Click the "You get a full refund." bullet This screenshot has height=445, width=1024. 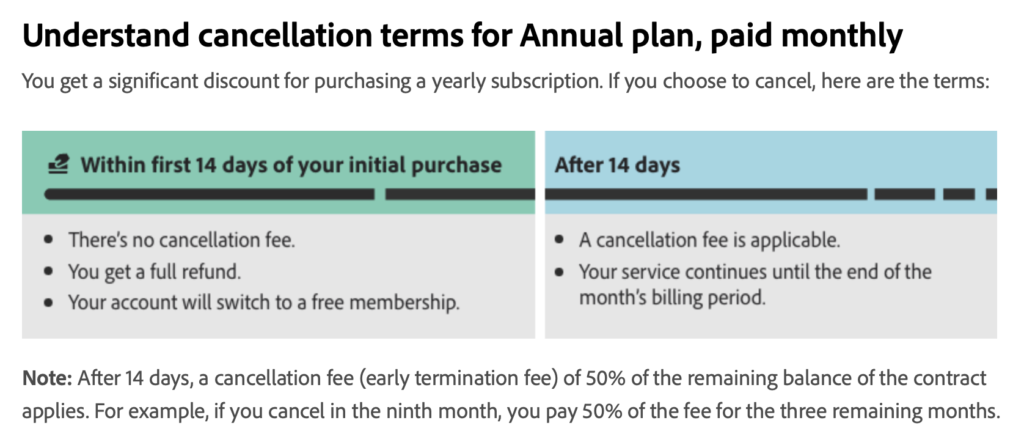point(155,271)
